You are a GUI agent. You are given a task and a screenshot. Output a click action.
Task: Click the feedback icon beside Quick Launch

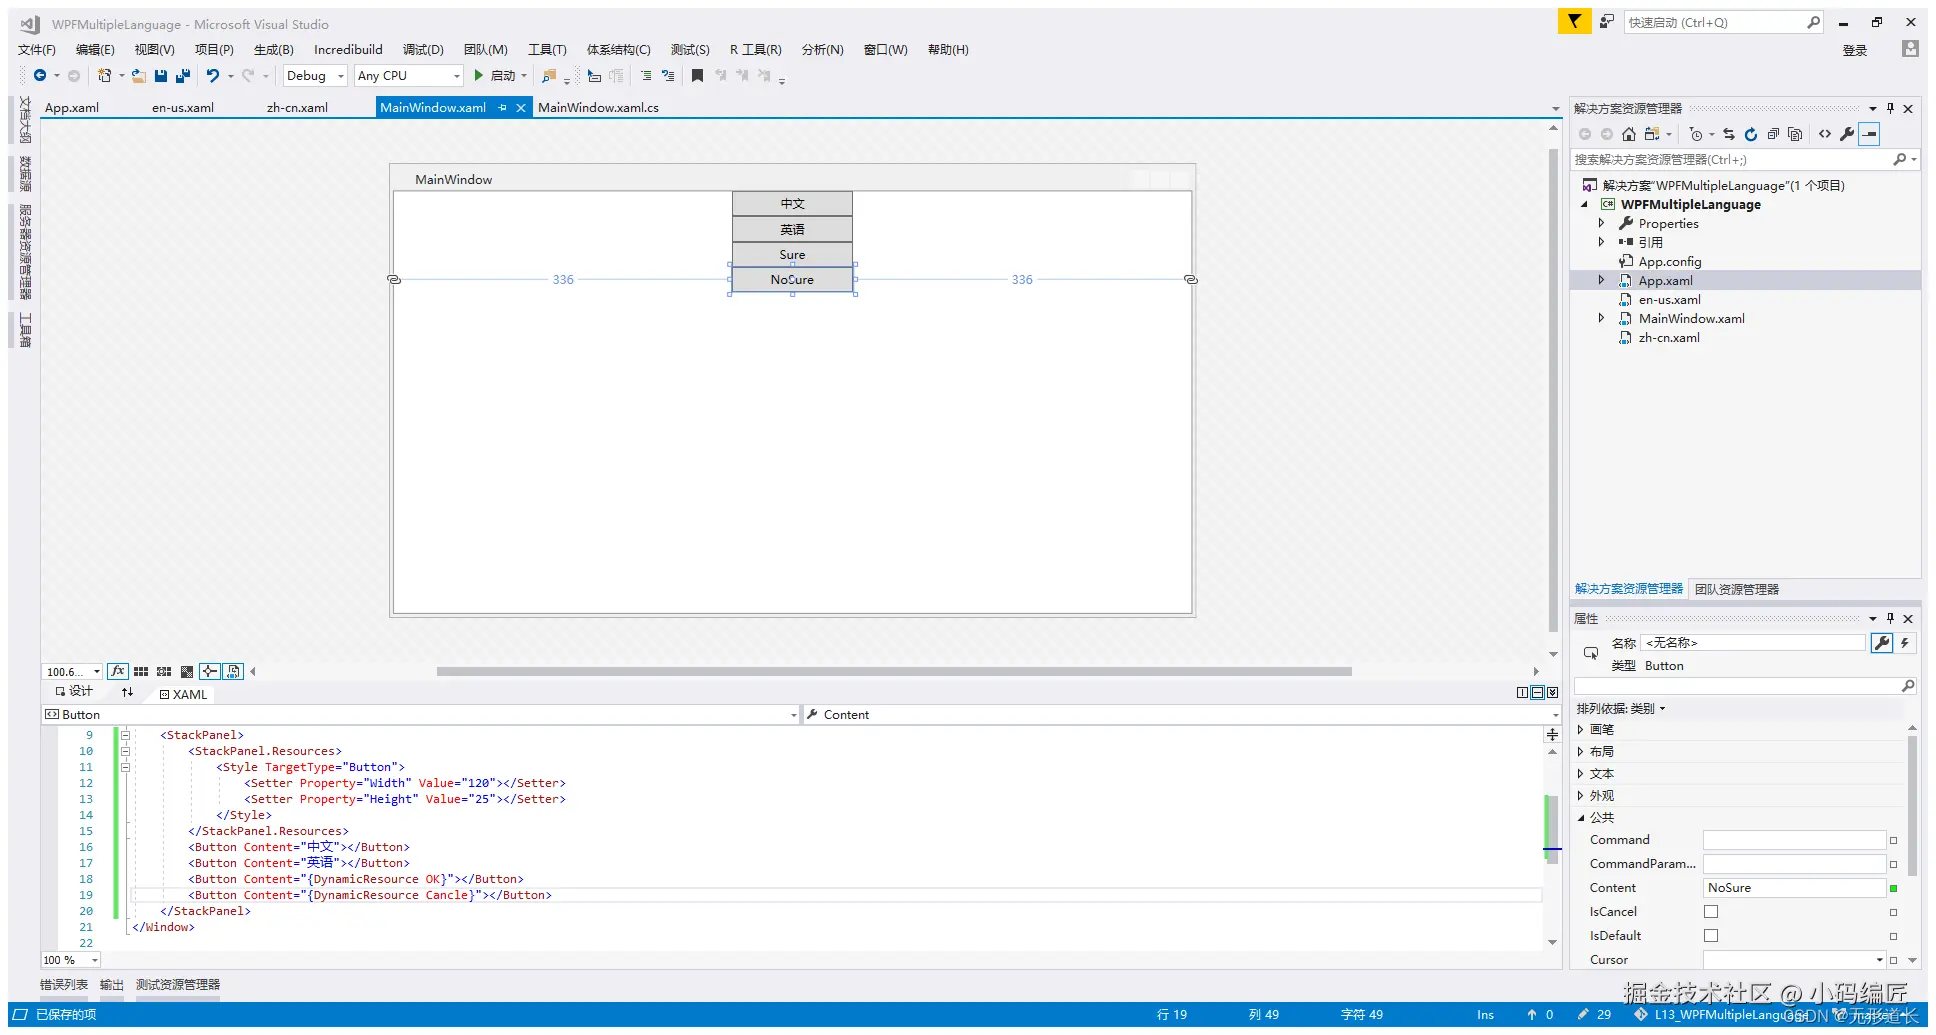point(1606,21)
